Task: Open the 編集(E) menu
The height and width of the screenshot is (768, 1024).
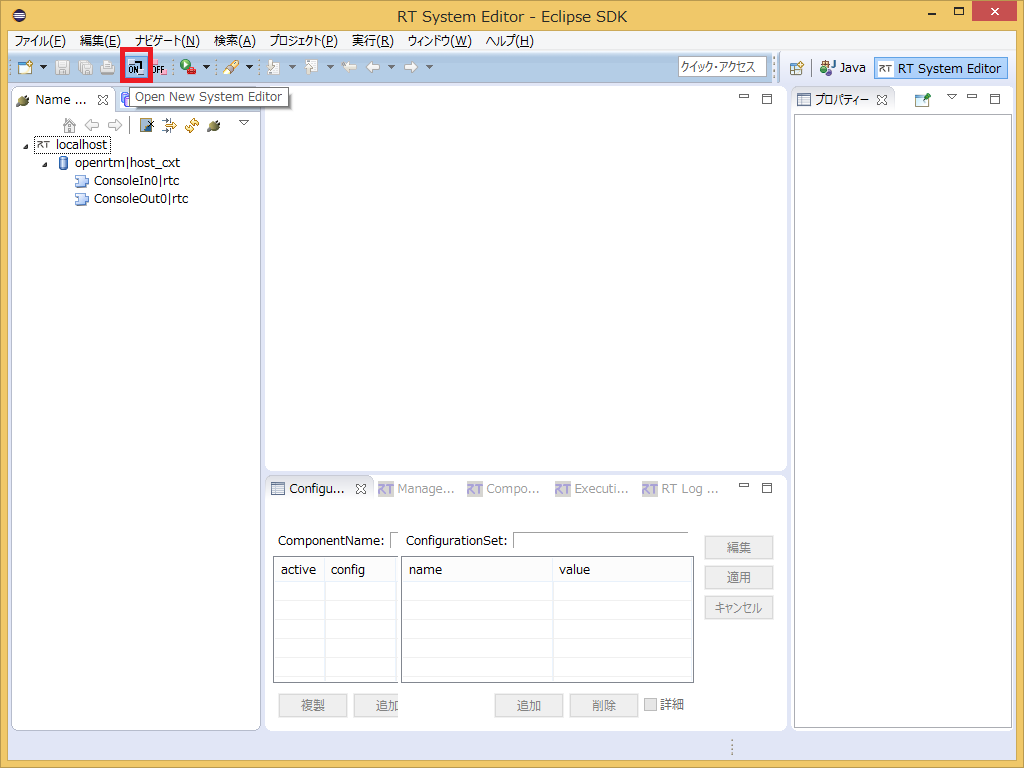Action: (100, 41)
